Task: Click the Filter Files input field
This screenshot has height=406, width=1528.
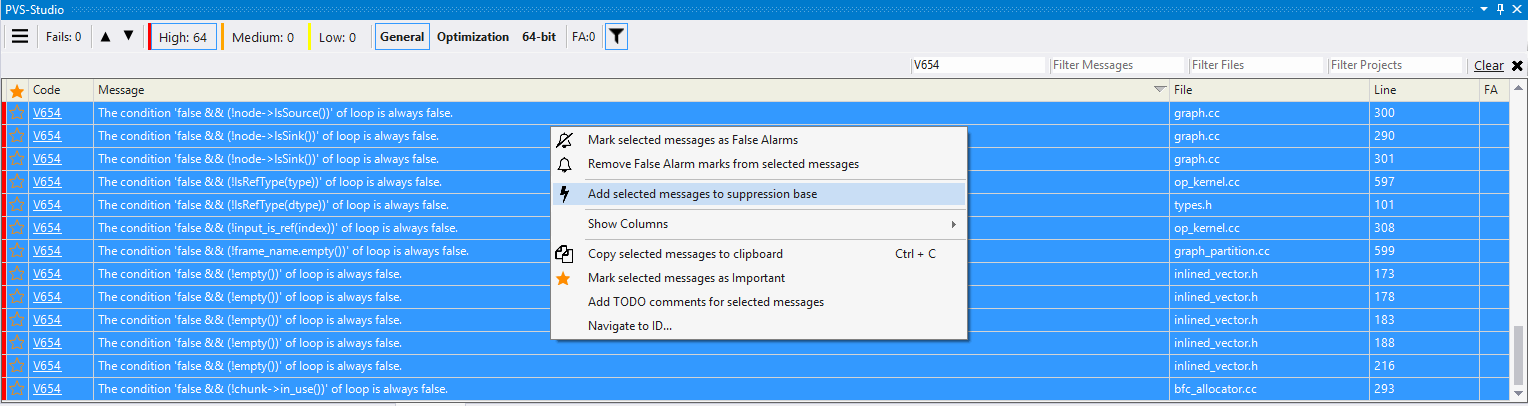Action: (1256, 65)
